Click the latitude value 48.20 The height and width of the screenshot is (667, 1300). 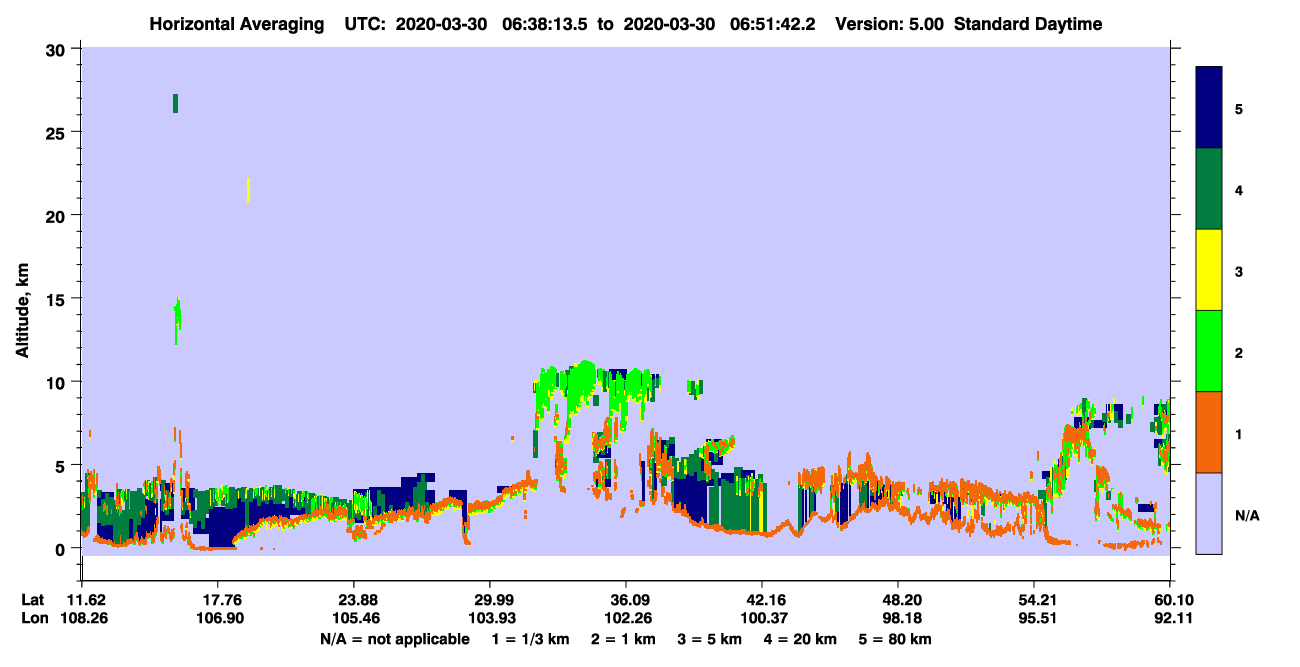[x=902, y=600]
